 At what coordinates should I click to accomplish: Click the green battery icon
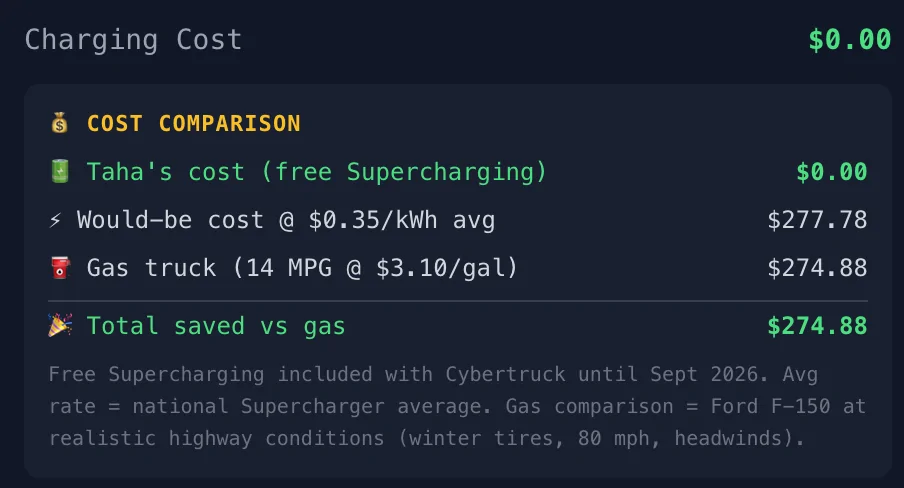(60, 172)
